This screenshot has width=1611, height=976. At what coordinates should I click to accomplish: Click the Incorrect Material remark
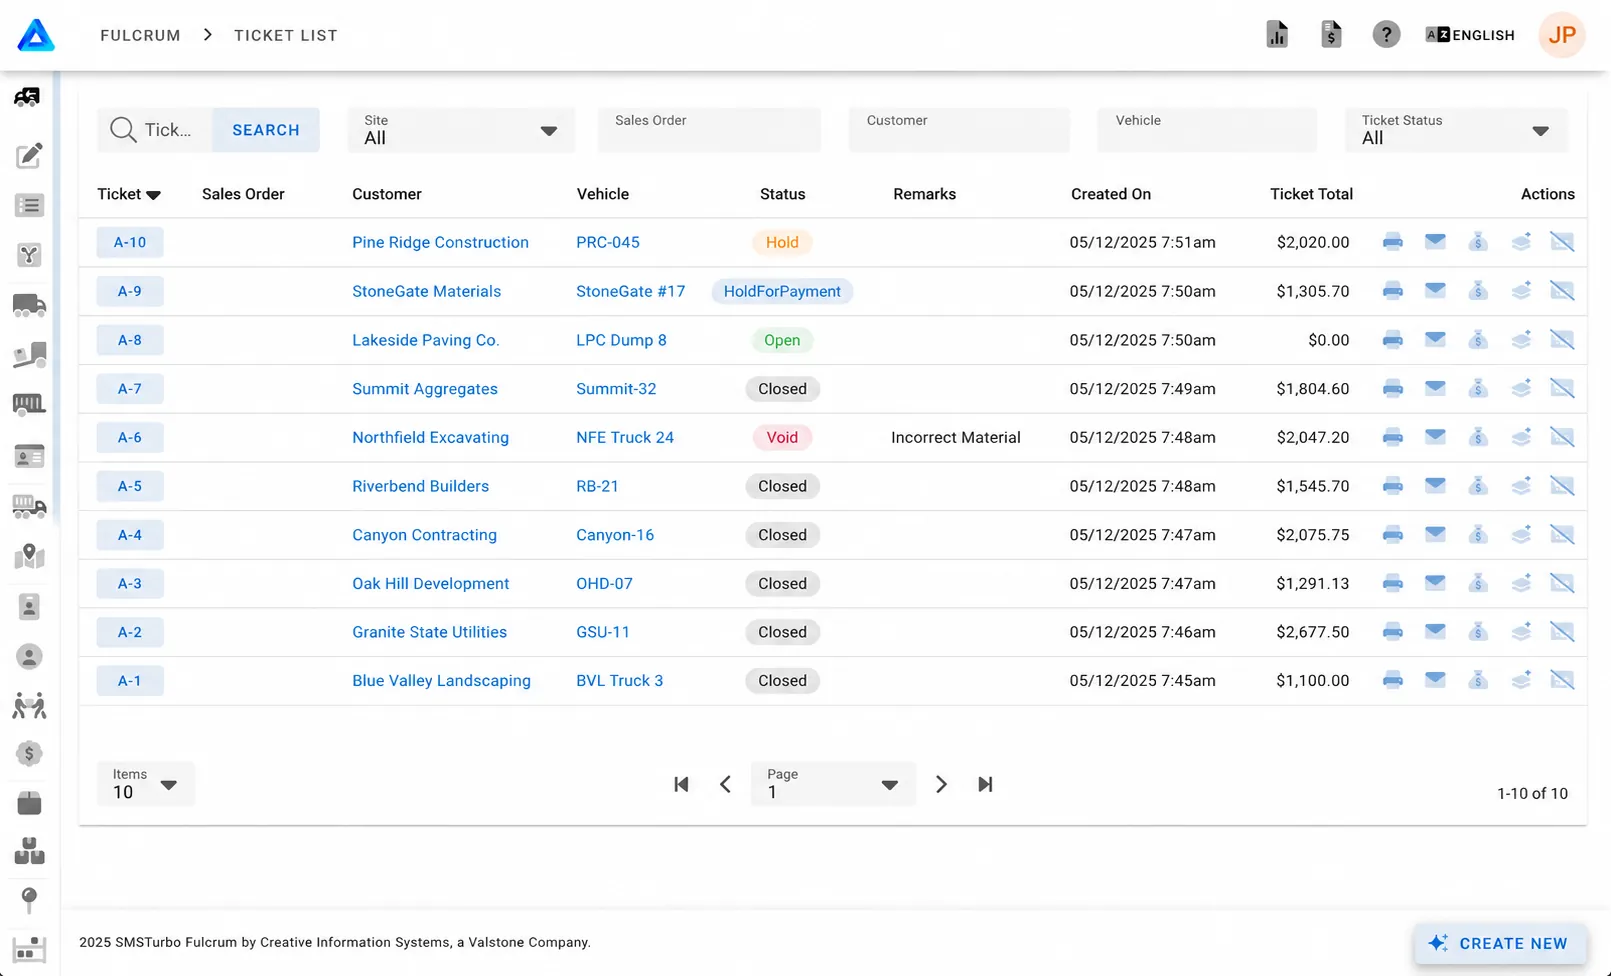955,437
